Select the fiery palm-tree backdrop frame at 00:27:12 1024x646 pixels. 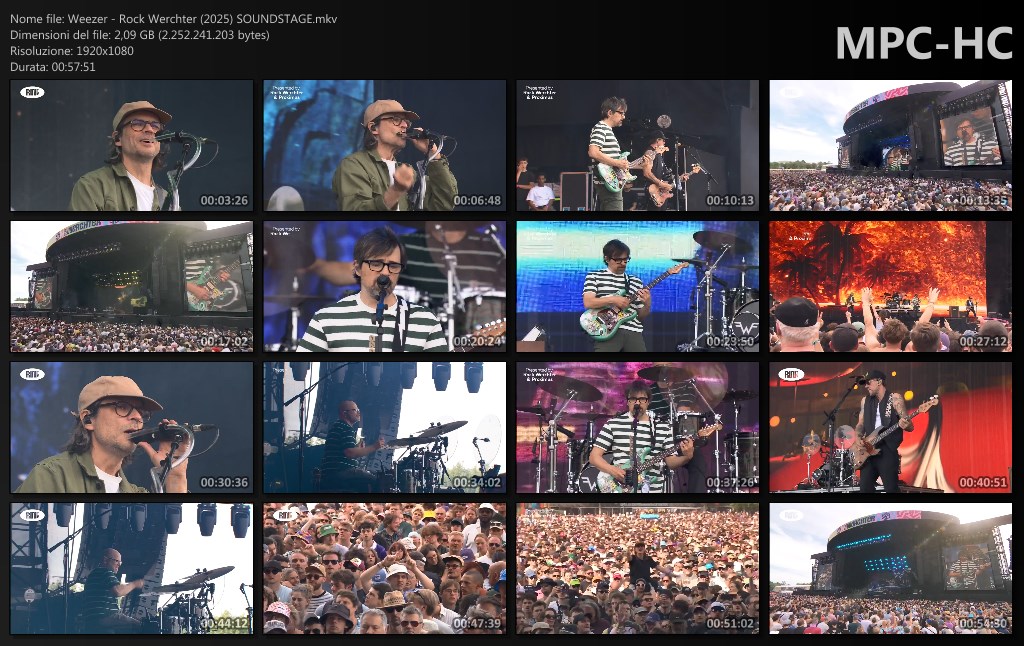click(x=890, y=287)
